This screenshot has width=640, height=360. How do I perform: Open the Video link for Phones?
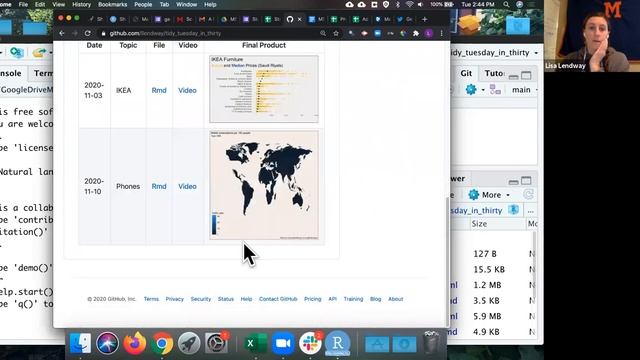point(187,186)
